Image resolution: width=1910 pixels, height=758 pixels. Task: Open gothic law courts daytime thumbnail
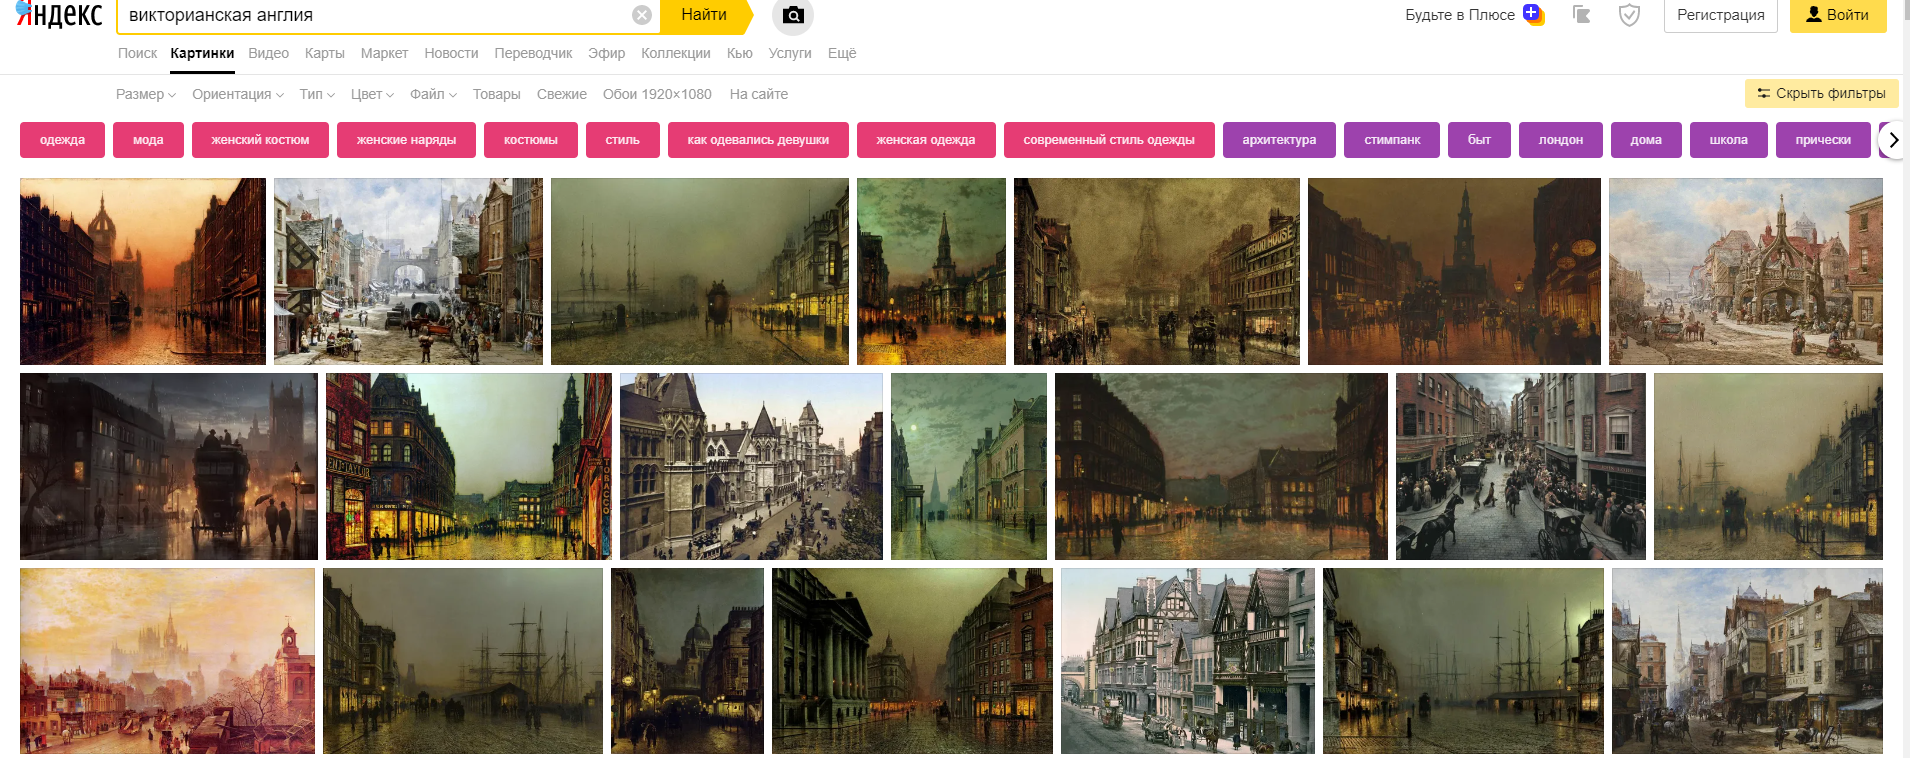click(x=751, y=466)
